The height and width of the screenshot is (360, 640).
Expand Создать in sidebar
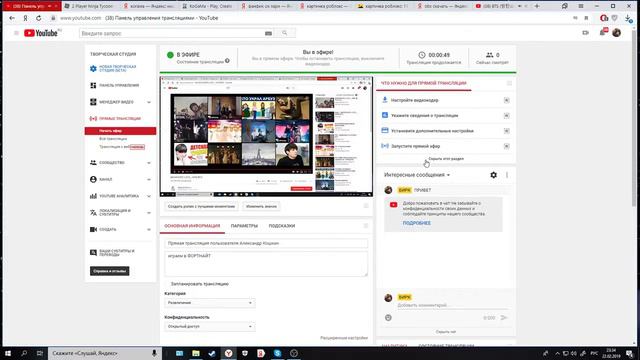[149, 229]
